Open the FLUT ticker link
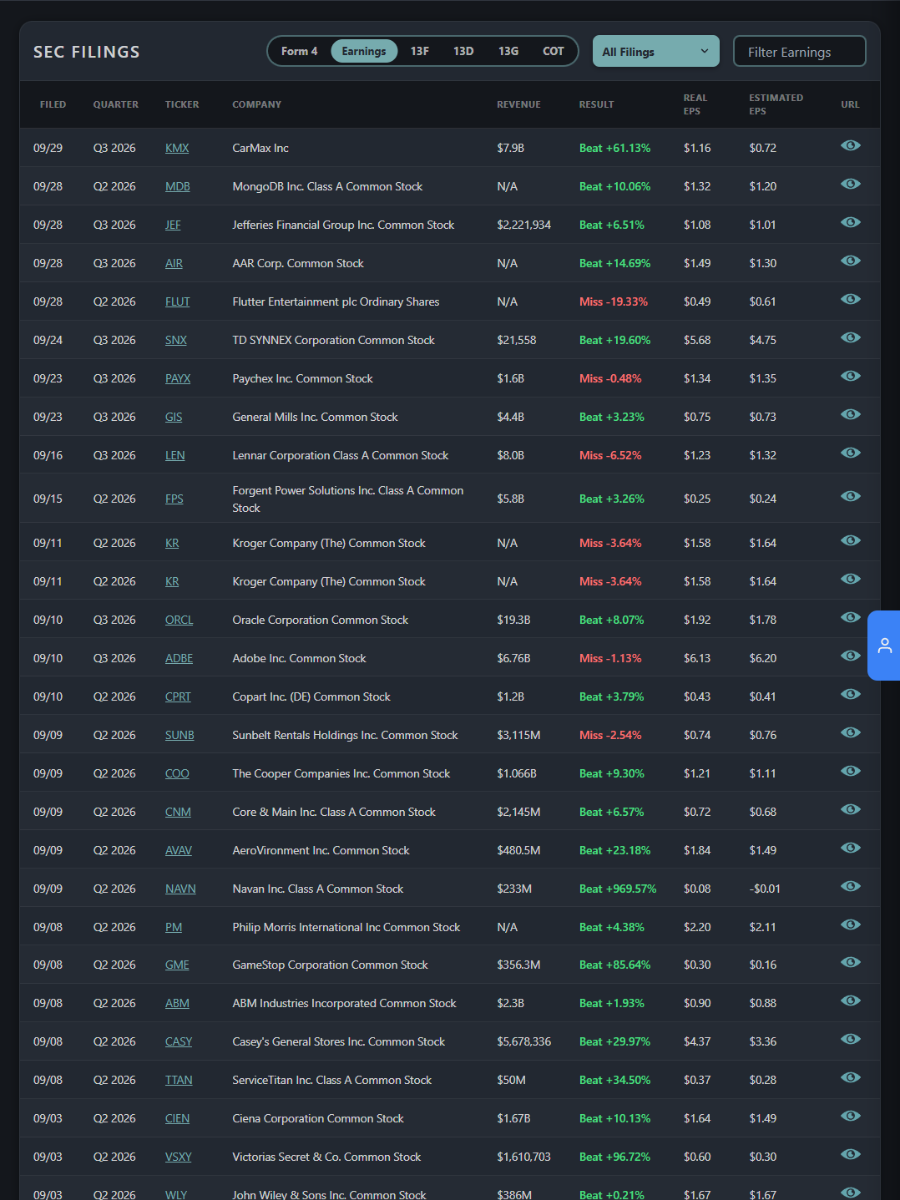This screenshot has width=900, height=1200. click(x=177, y=302)
